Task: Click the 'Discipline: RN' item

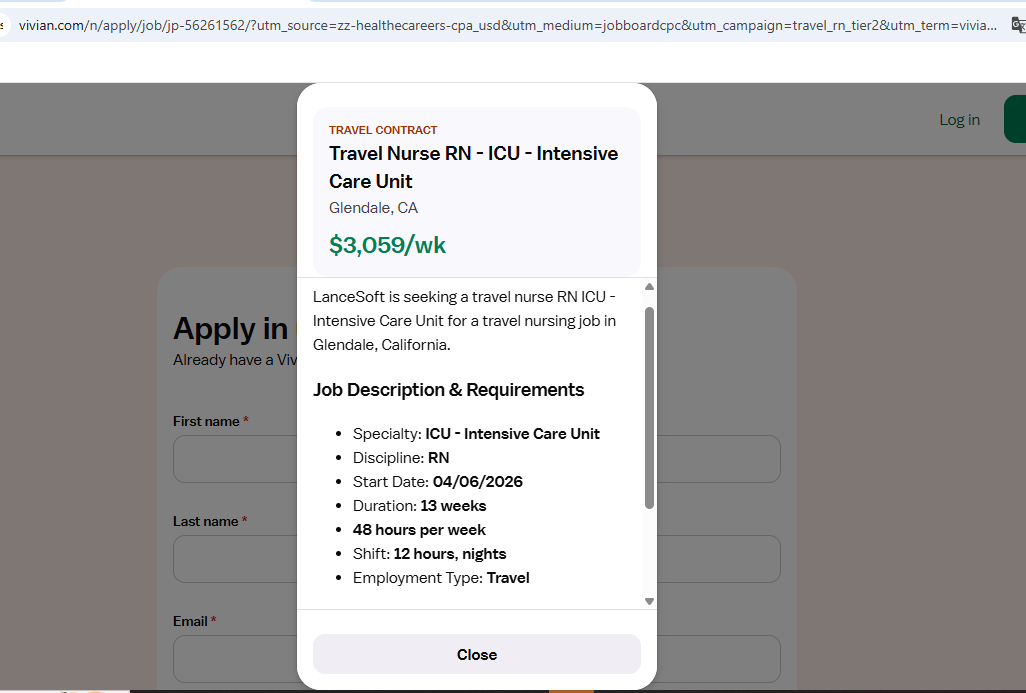Action: [x=400, y=458]
